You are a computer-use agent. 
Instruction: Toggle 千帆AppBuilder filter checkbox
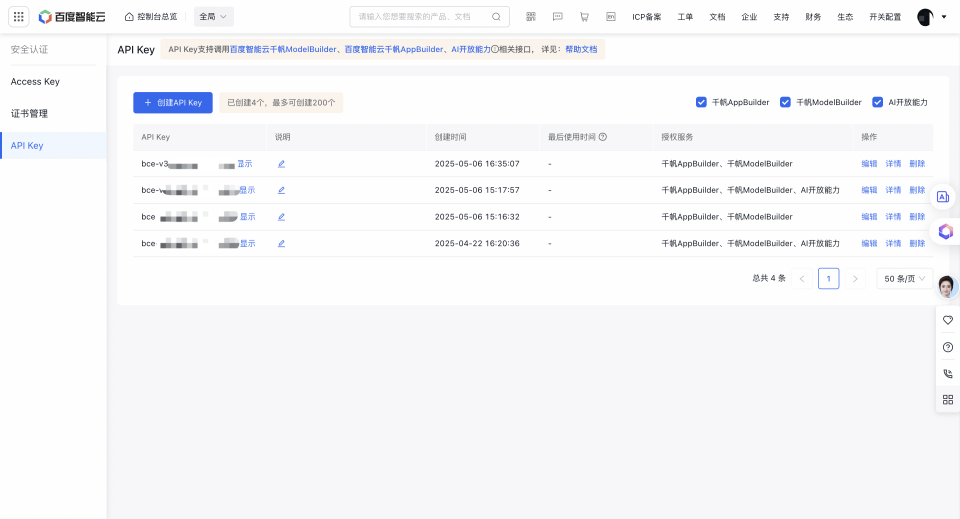click(701, 102)
